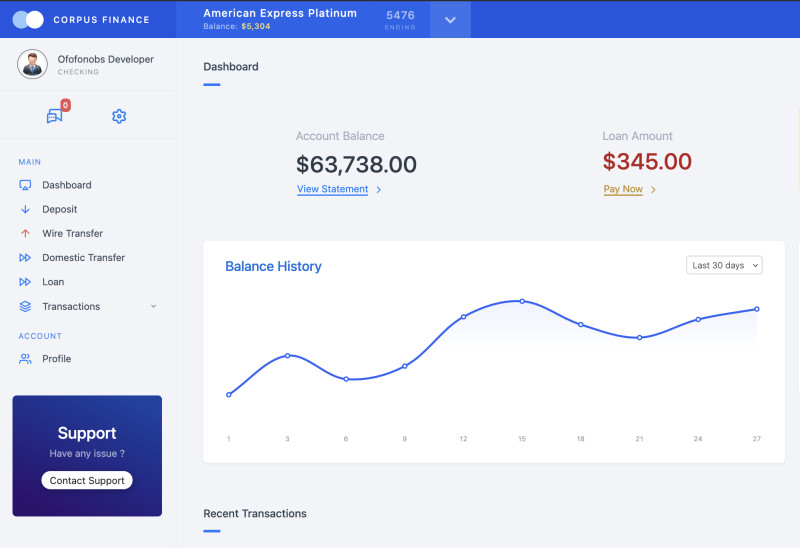The height and width of the screenshot is (548, 800).
Task: Click the Wire Transfer up-arrow icon
Action: pos(25,233)
